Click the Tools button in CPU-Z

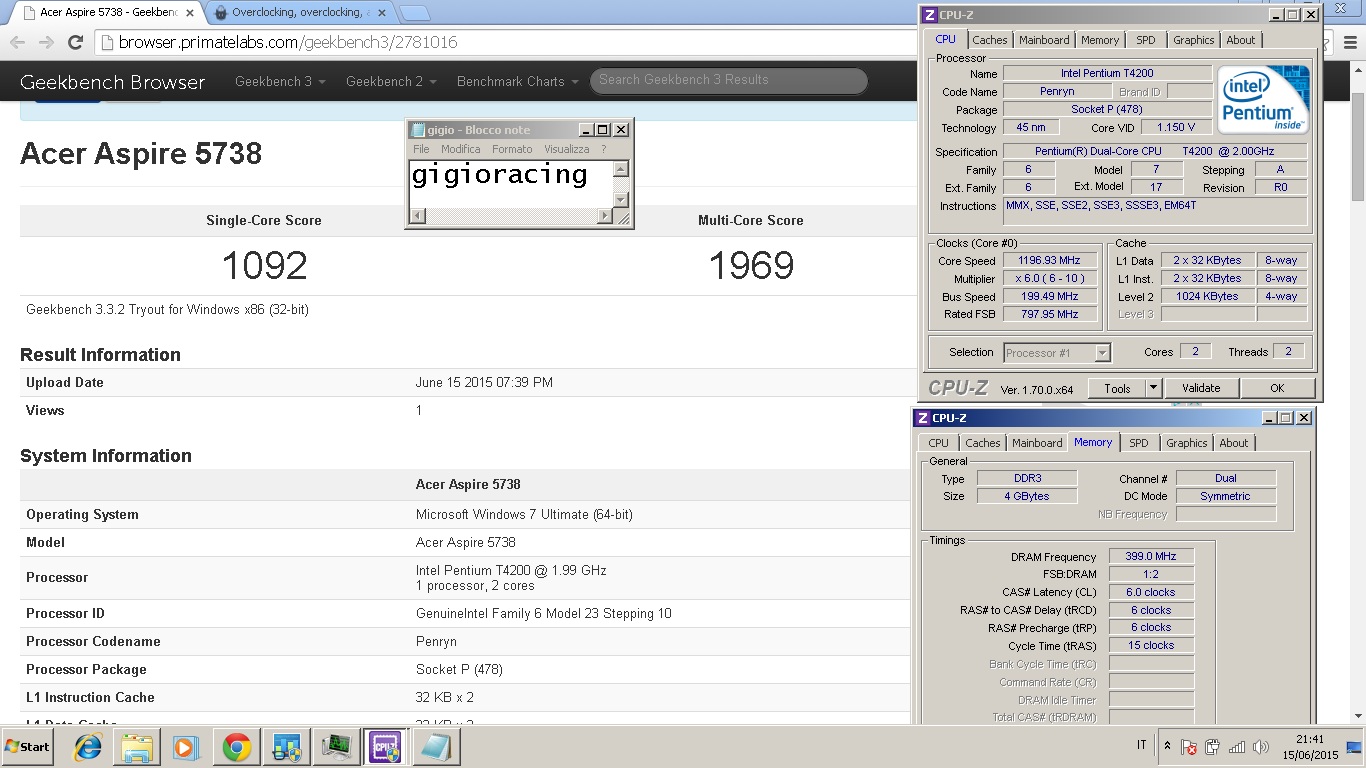click(x=1117, y=388)
